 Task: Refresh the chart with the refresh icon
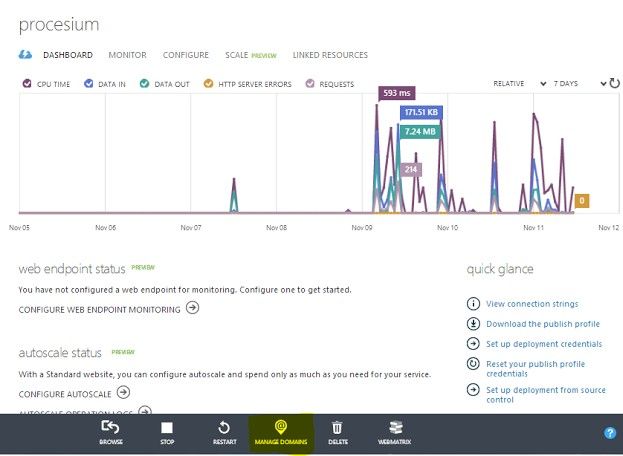coord(614,84)
